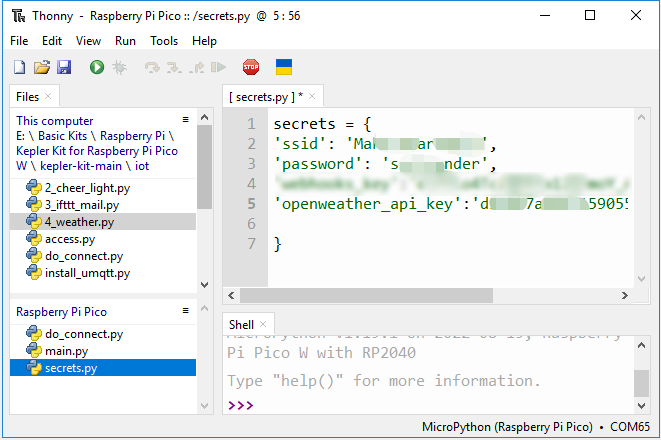The width and height of the screenshot is (661, 440).
Task: Click the 'E:' drive path link
Action: tap(21, 136)
